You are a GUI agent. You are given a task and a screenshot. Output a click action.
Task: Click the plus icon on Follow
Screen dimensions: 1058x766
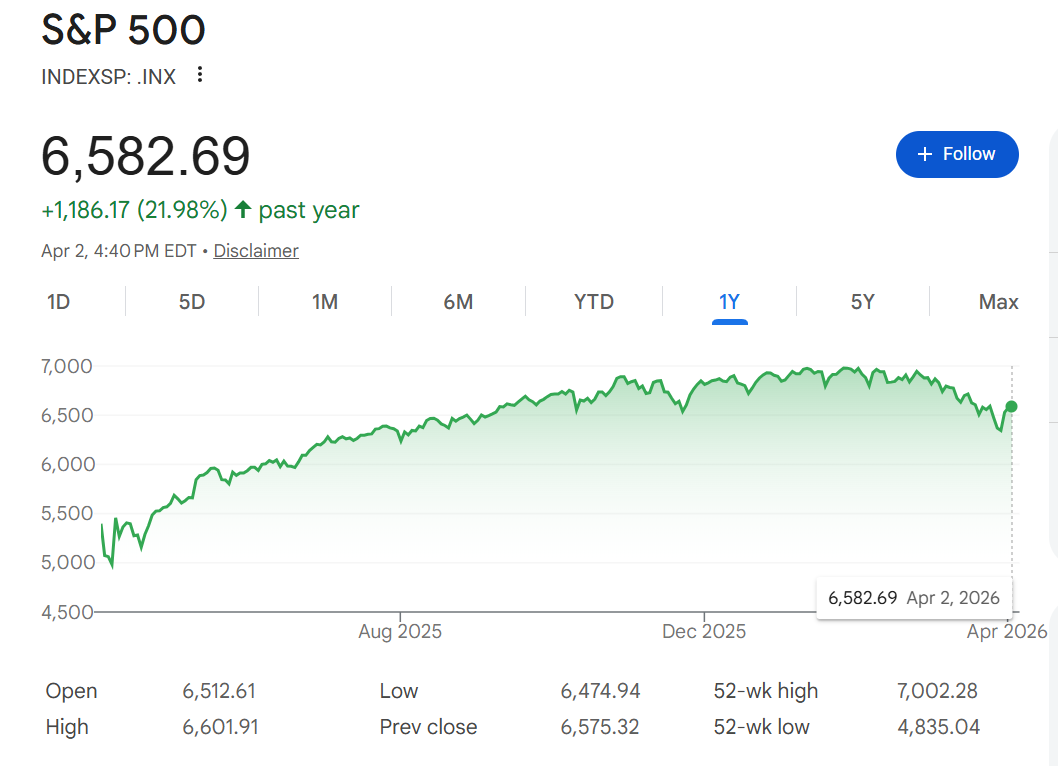924,154
